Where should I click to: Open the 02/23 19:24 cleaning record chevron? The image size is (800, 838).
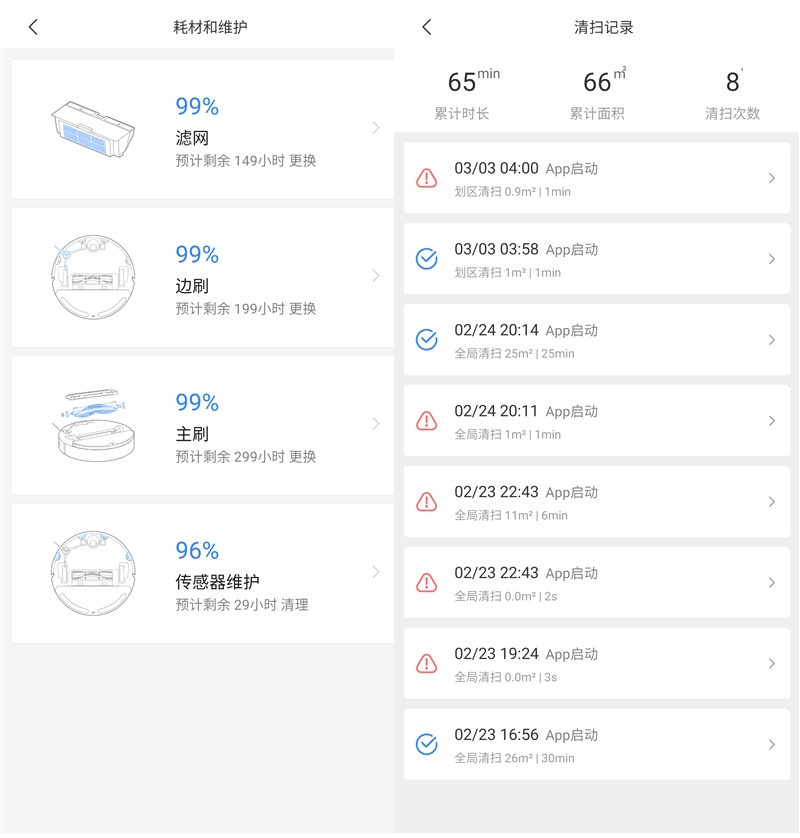point(771,663)
